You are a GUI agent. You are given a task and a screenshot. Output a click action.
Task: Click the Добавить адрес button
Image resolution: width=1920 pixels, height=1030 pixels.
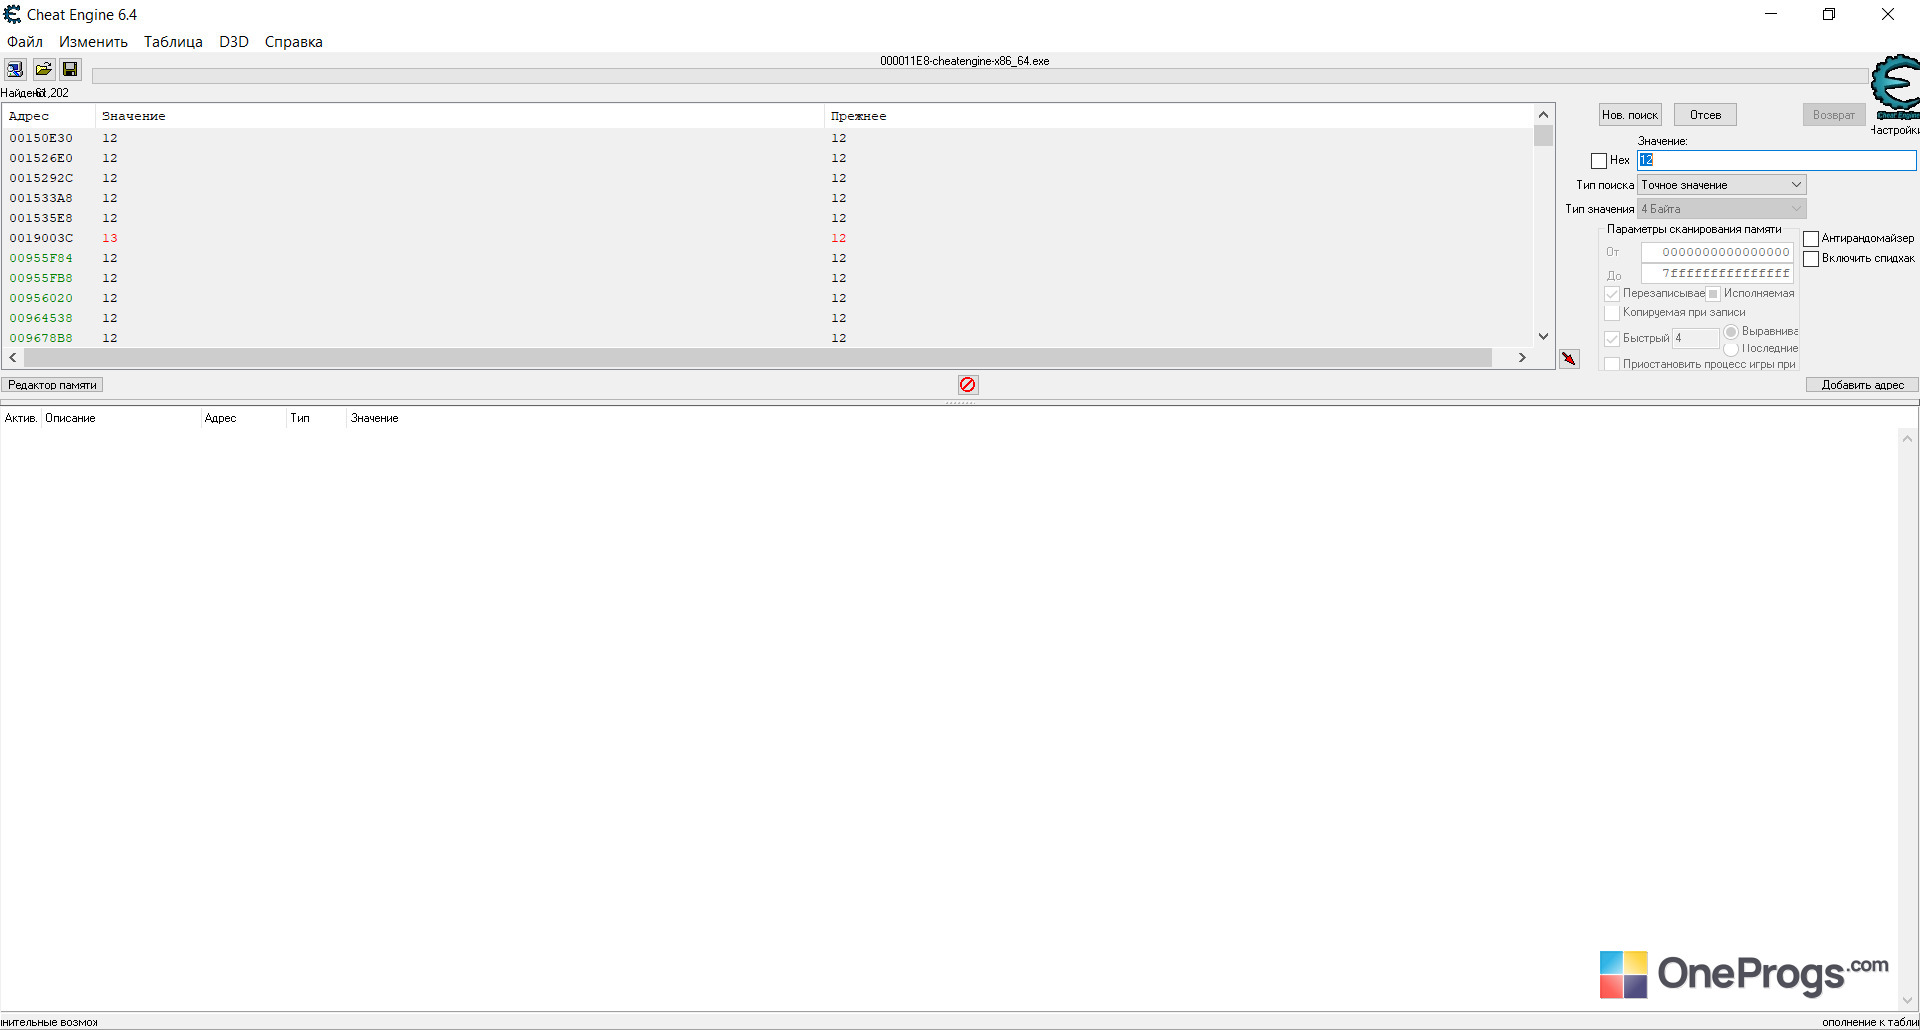pyautogui.click(x=1862, y=385)
